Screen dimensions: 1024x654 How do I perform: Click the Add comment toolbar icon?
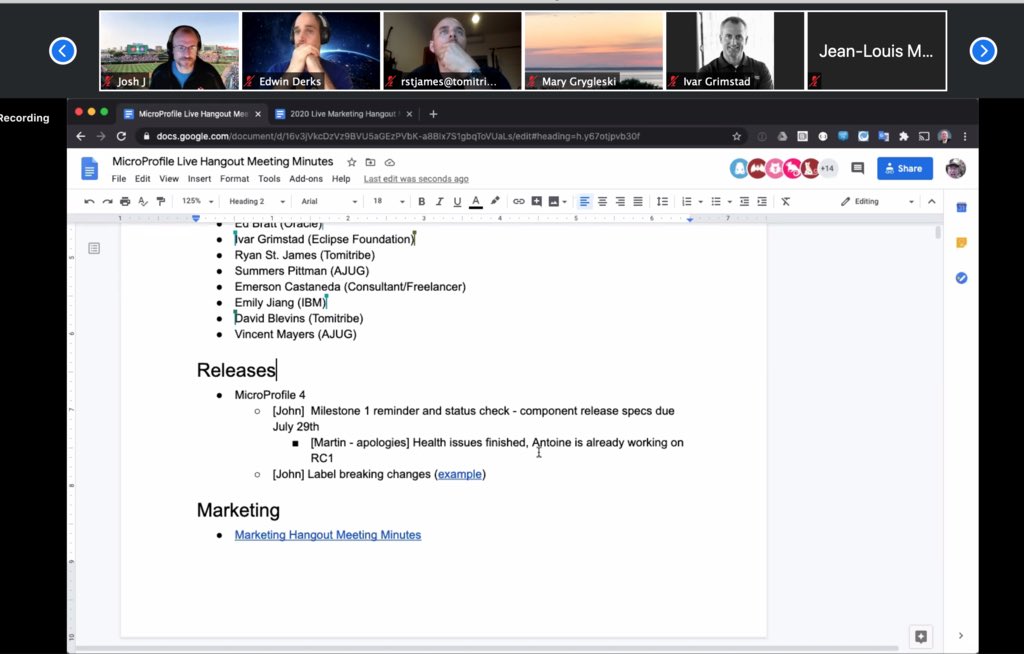pos(536,201)
